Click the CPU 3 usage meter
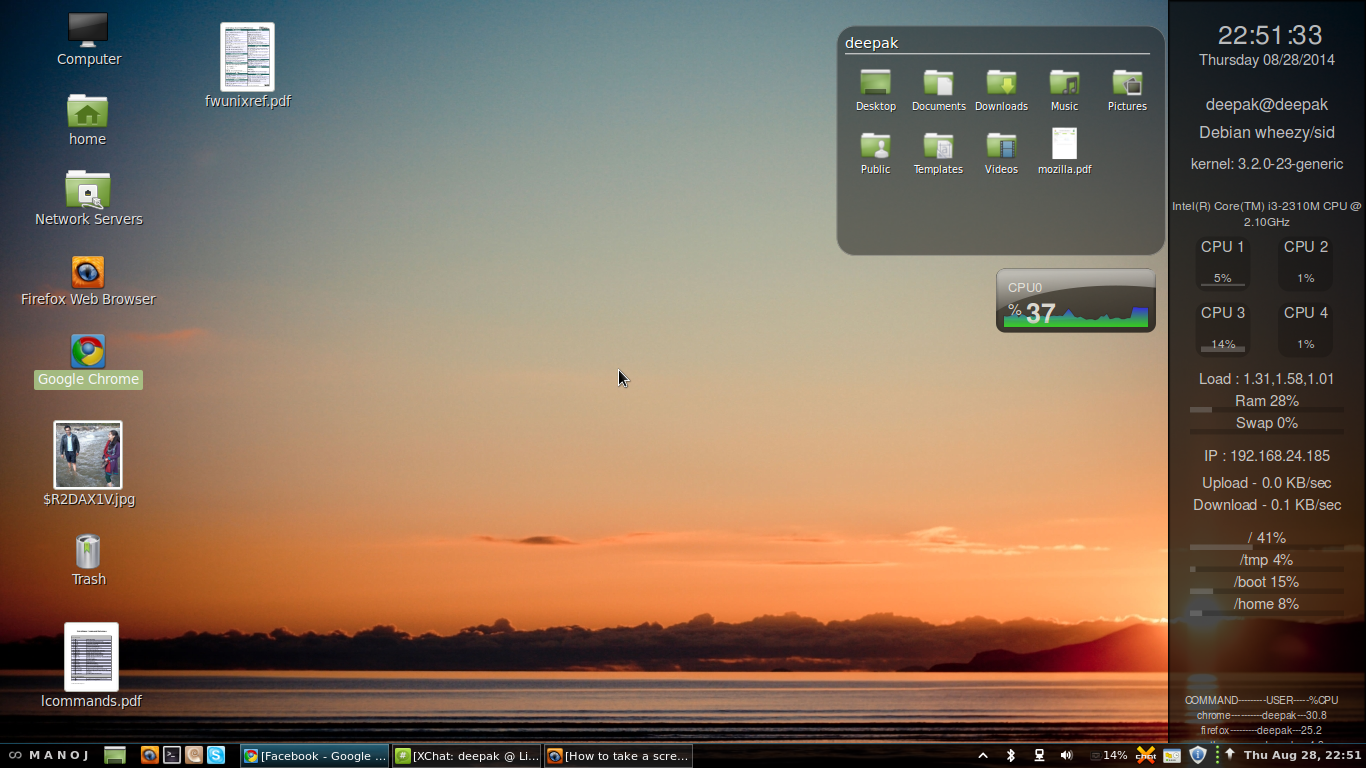The image size is (1366, 768). (x=1223, y=330)
